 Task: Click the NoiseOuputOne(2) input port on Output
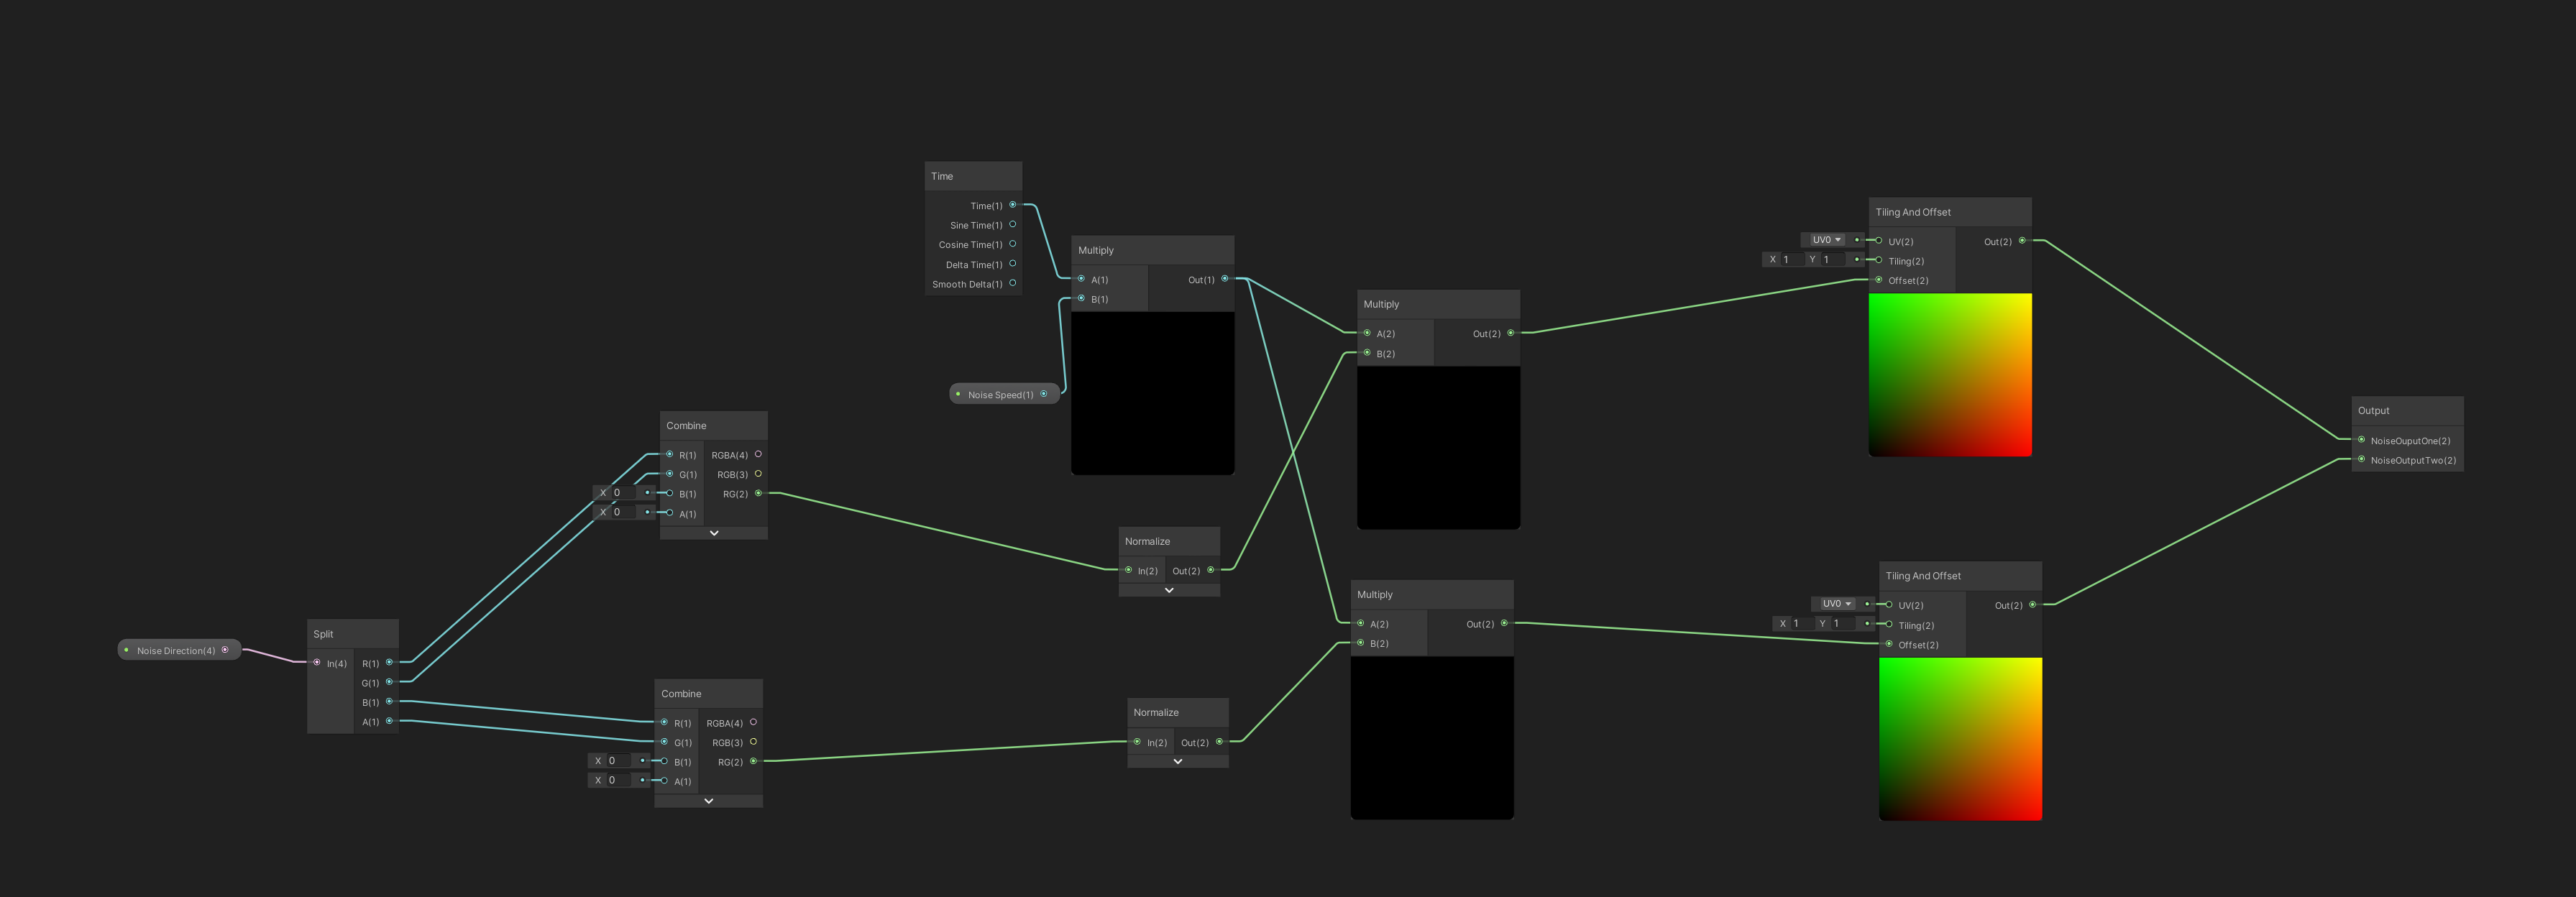tap(2361, 440)
